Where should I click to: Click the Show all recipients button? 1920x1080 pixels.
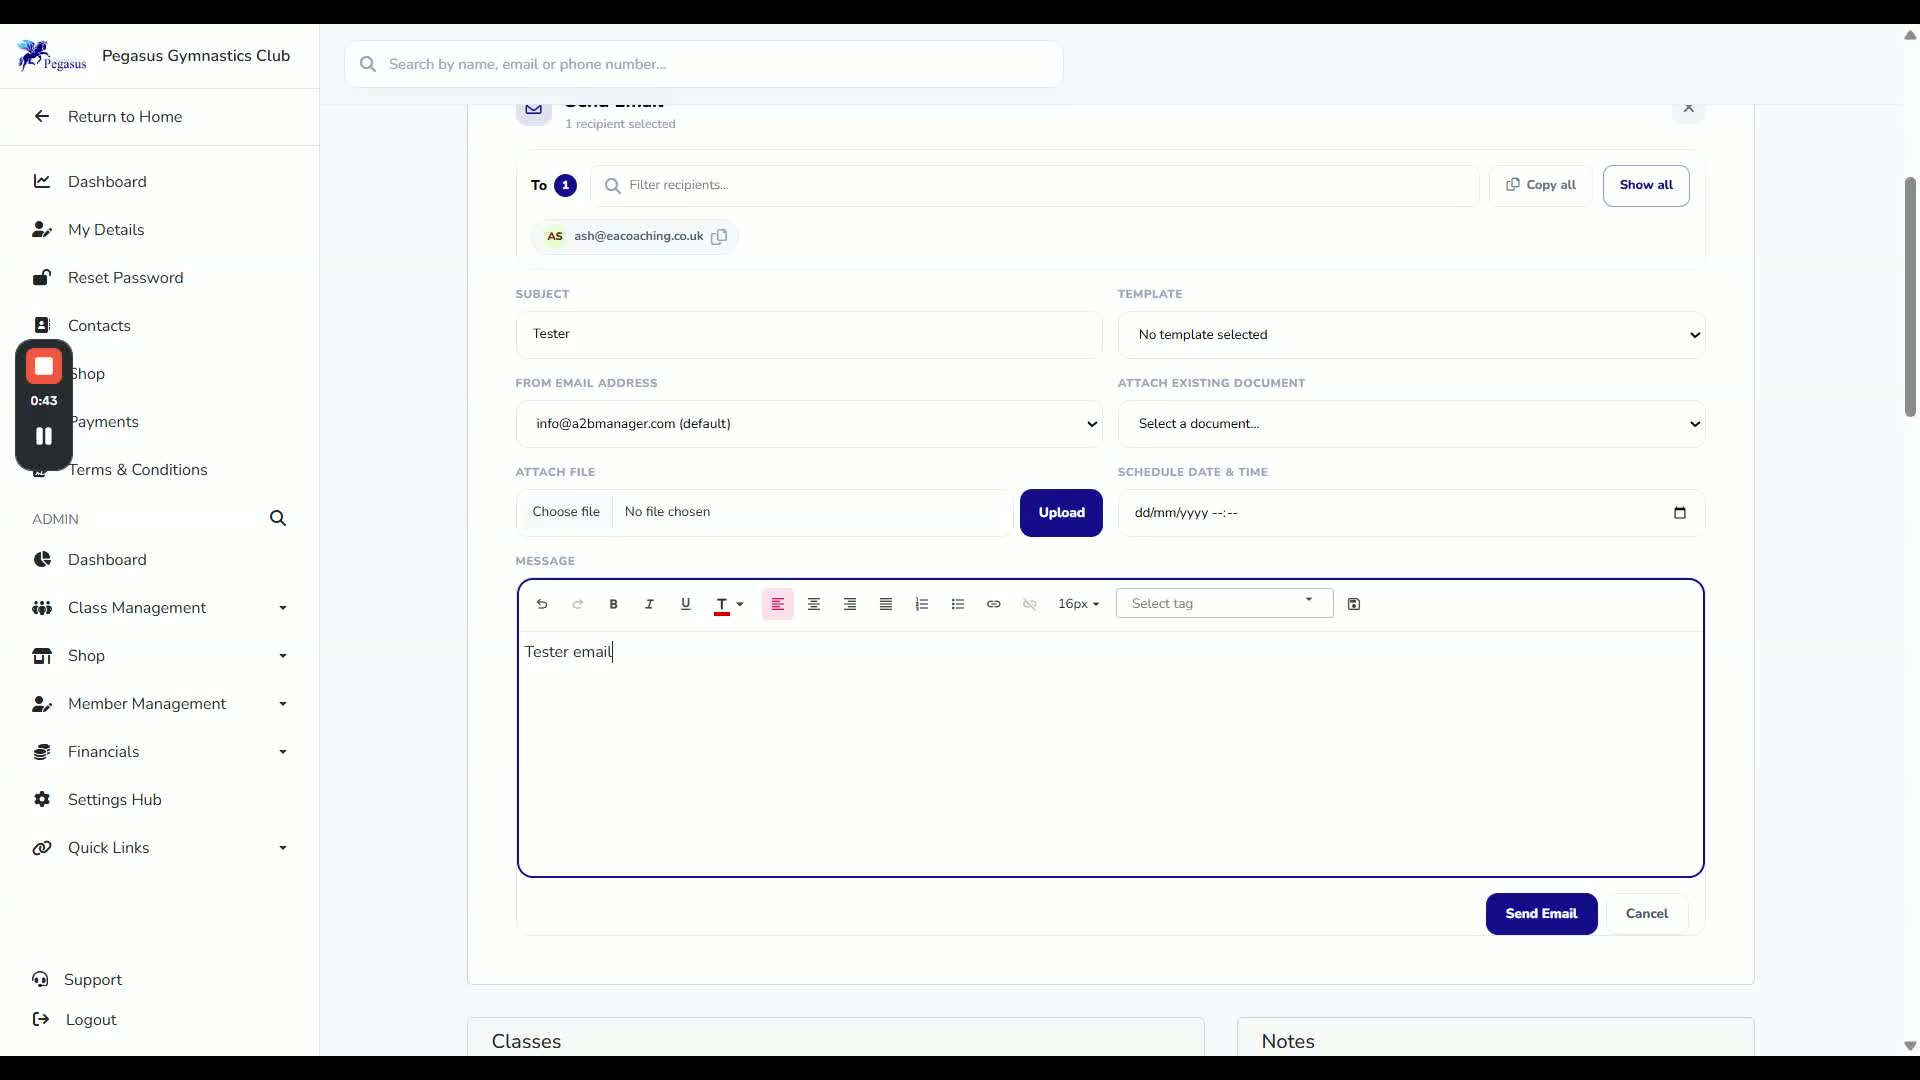(1646, 186)
